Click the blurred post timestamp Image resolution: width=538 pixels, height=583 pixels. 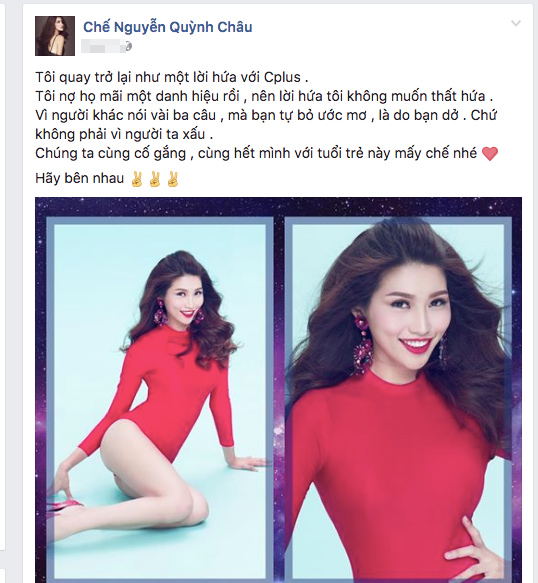(103, 47)
